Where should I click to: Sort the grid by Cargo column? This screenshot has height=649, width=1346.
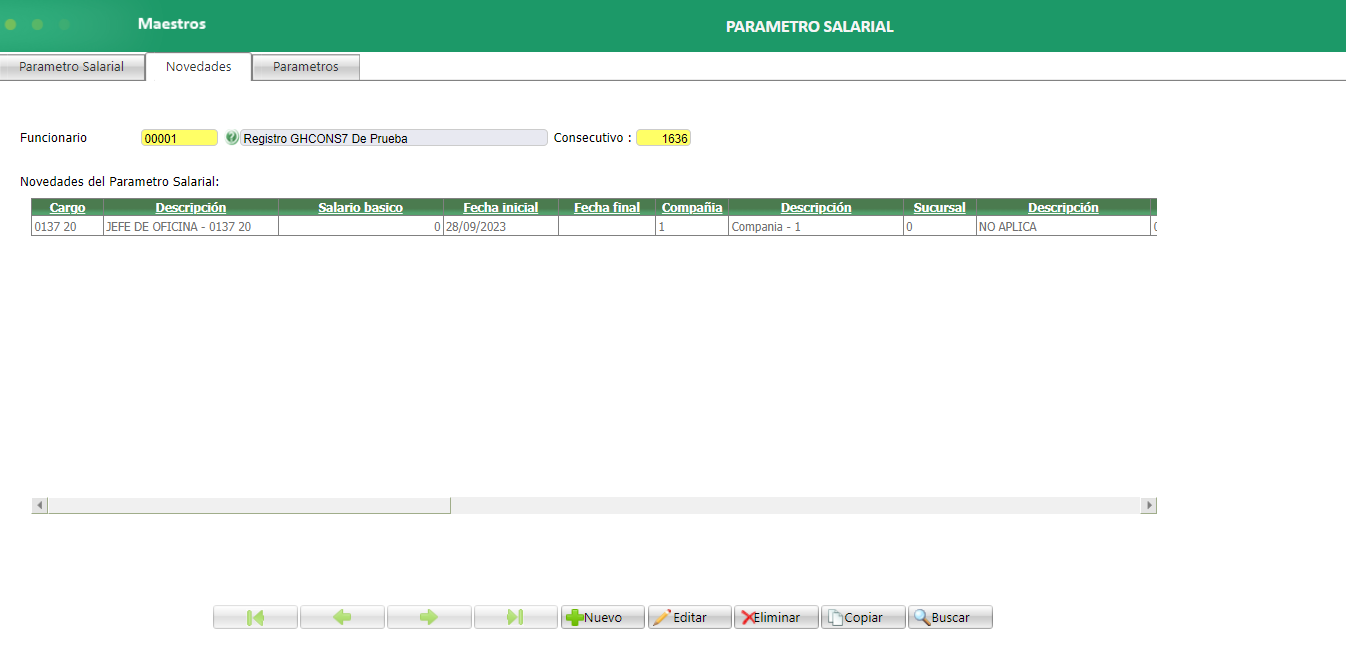(x=66, y=207)
